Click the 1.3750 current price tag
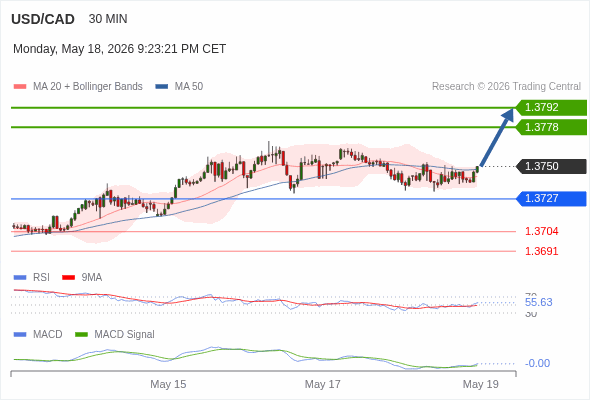This screenshot has height=400, width=590. tap(551, 166)
